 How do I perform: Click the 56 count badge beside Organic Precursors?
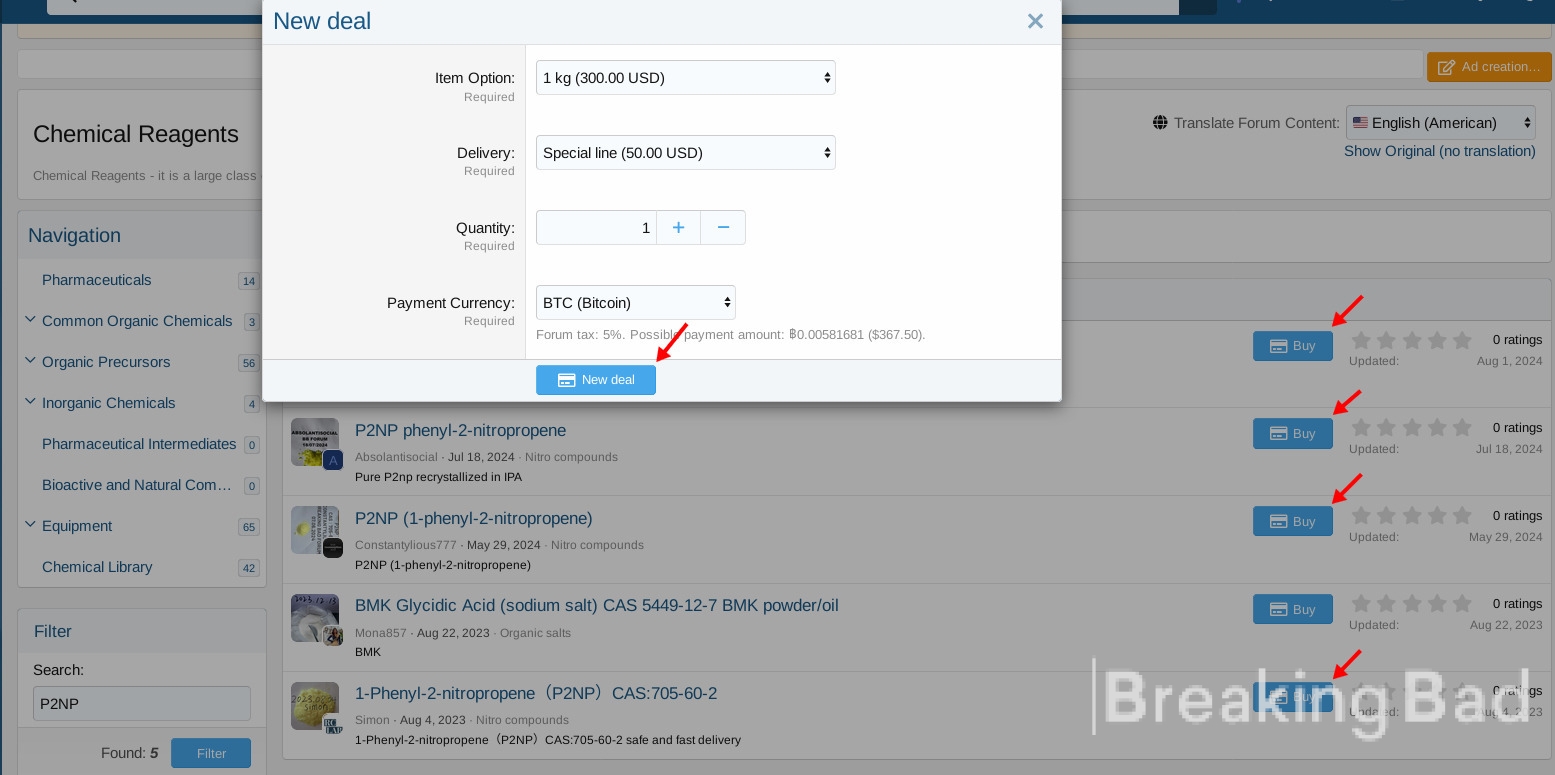249,363
